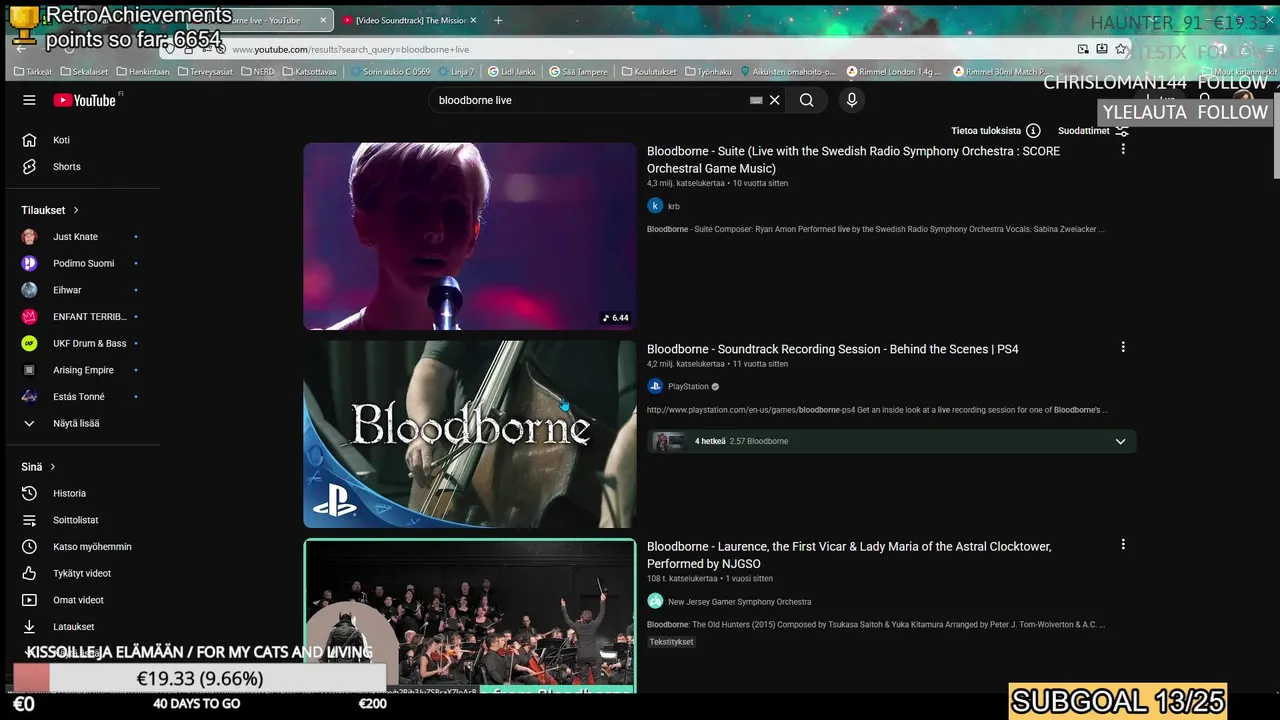
Task: Open more options for Bloodborne Suite video
Action: [1123, 149]
